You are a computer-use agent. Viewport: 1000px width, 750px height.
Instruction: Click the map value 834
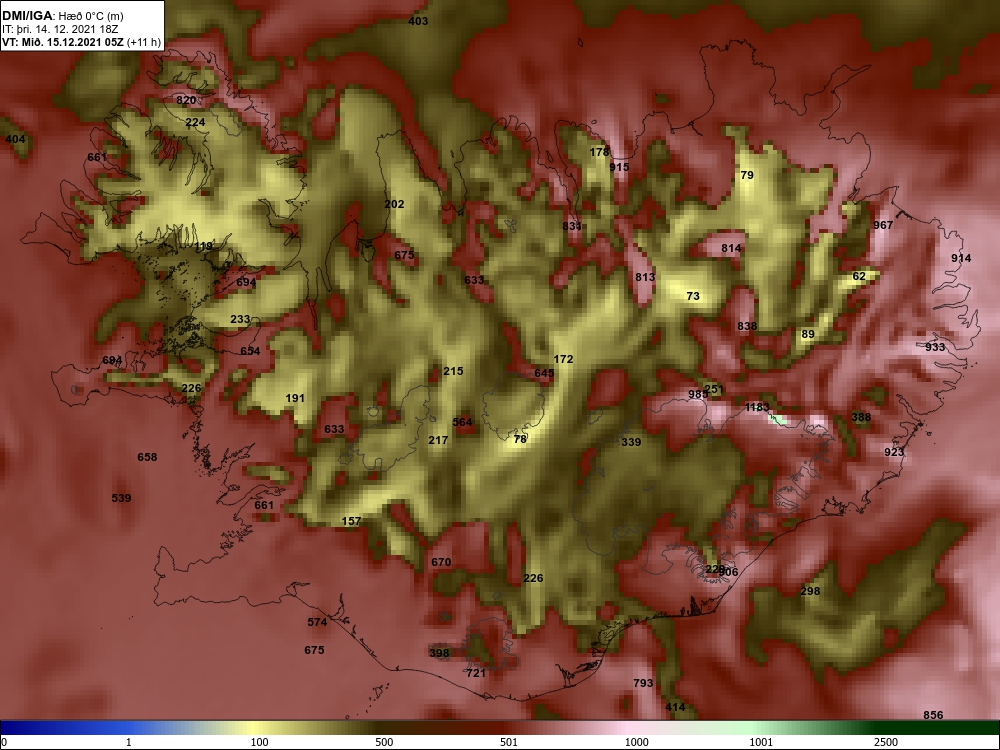coord(572,226)
